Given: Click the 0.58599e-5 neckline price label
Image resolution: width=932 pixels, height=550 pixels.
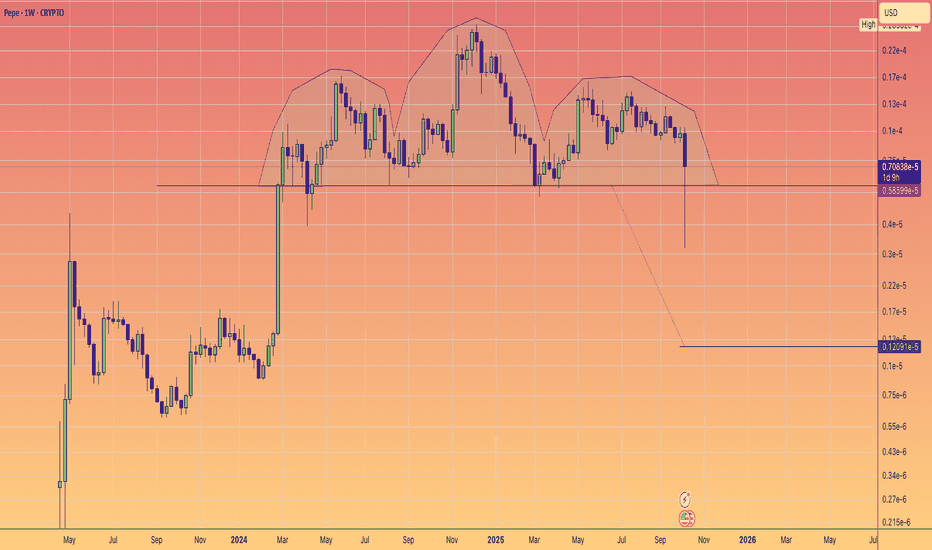Looking at the screenshot, I should [899, 190].
